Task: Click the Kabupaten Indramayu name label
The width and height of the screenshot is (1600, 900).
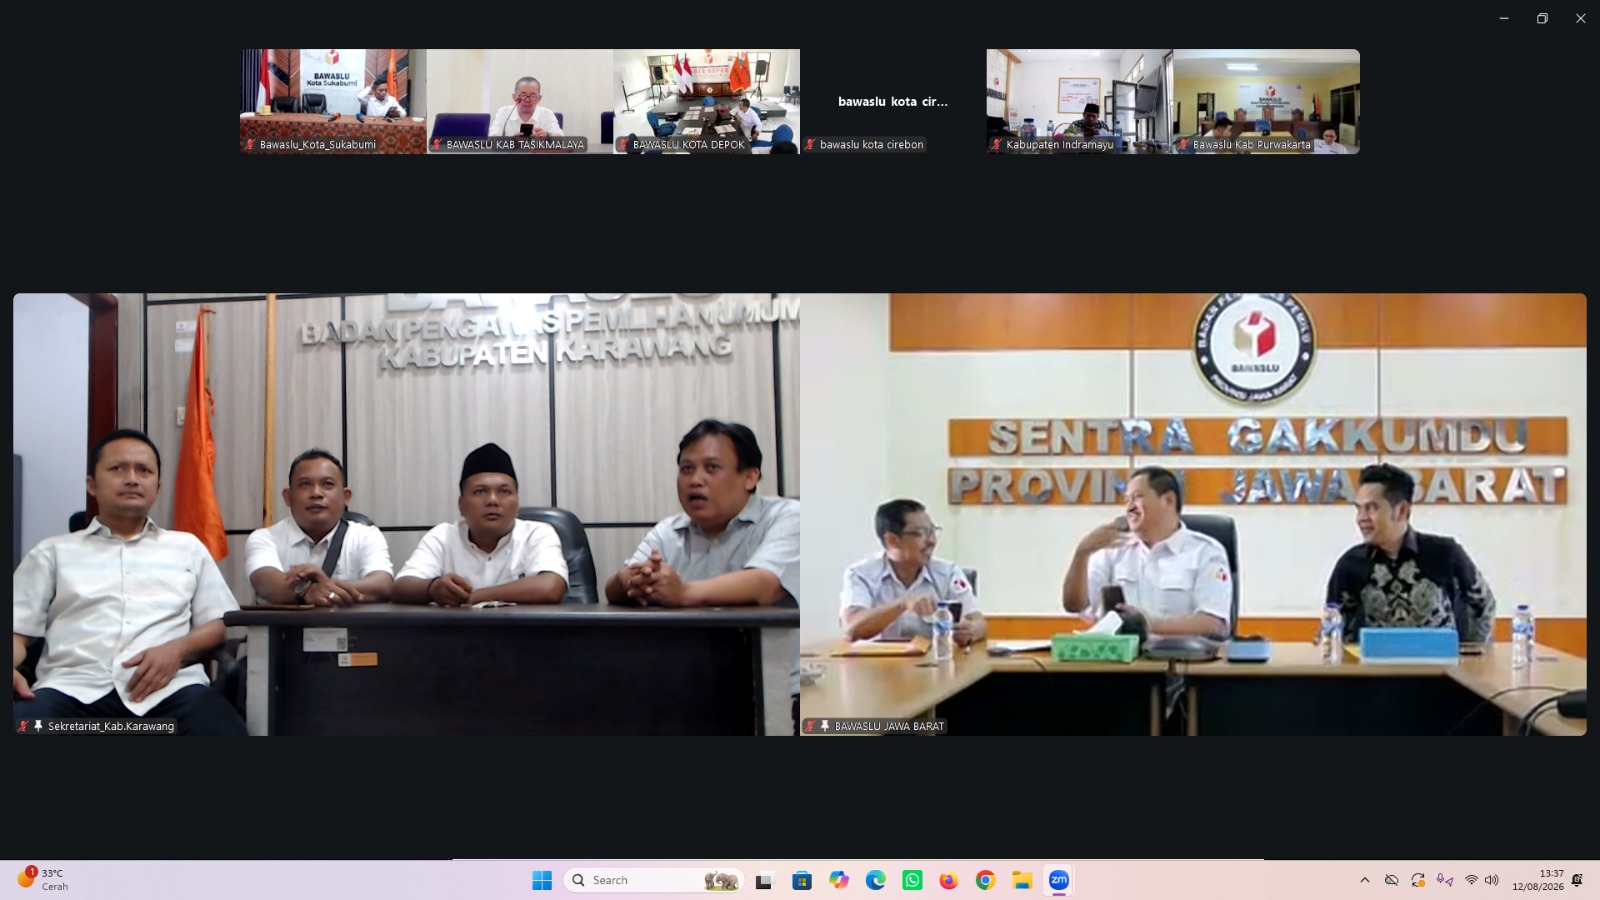Action: point(1060,144)
